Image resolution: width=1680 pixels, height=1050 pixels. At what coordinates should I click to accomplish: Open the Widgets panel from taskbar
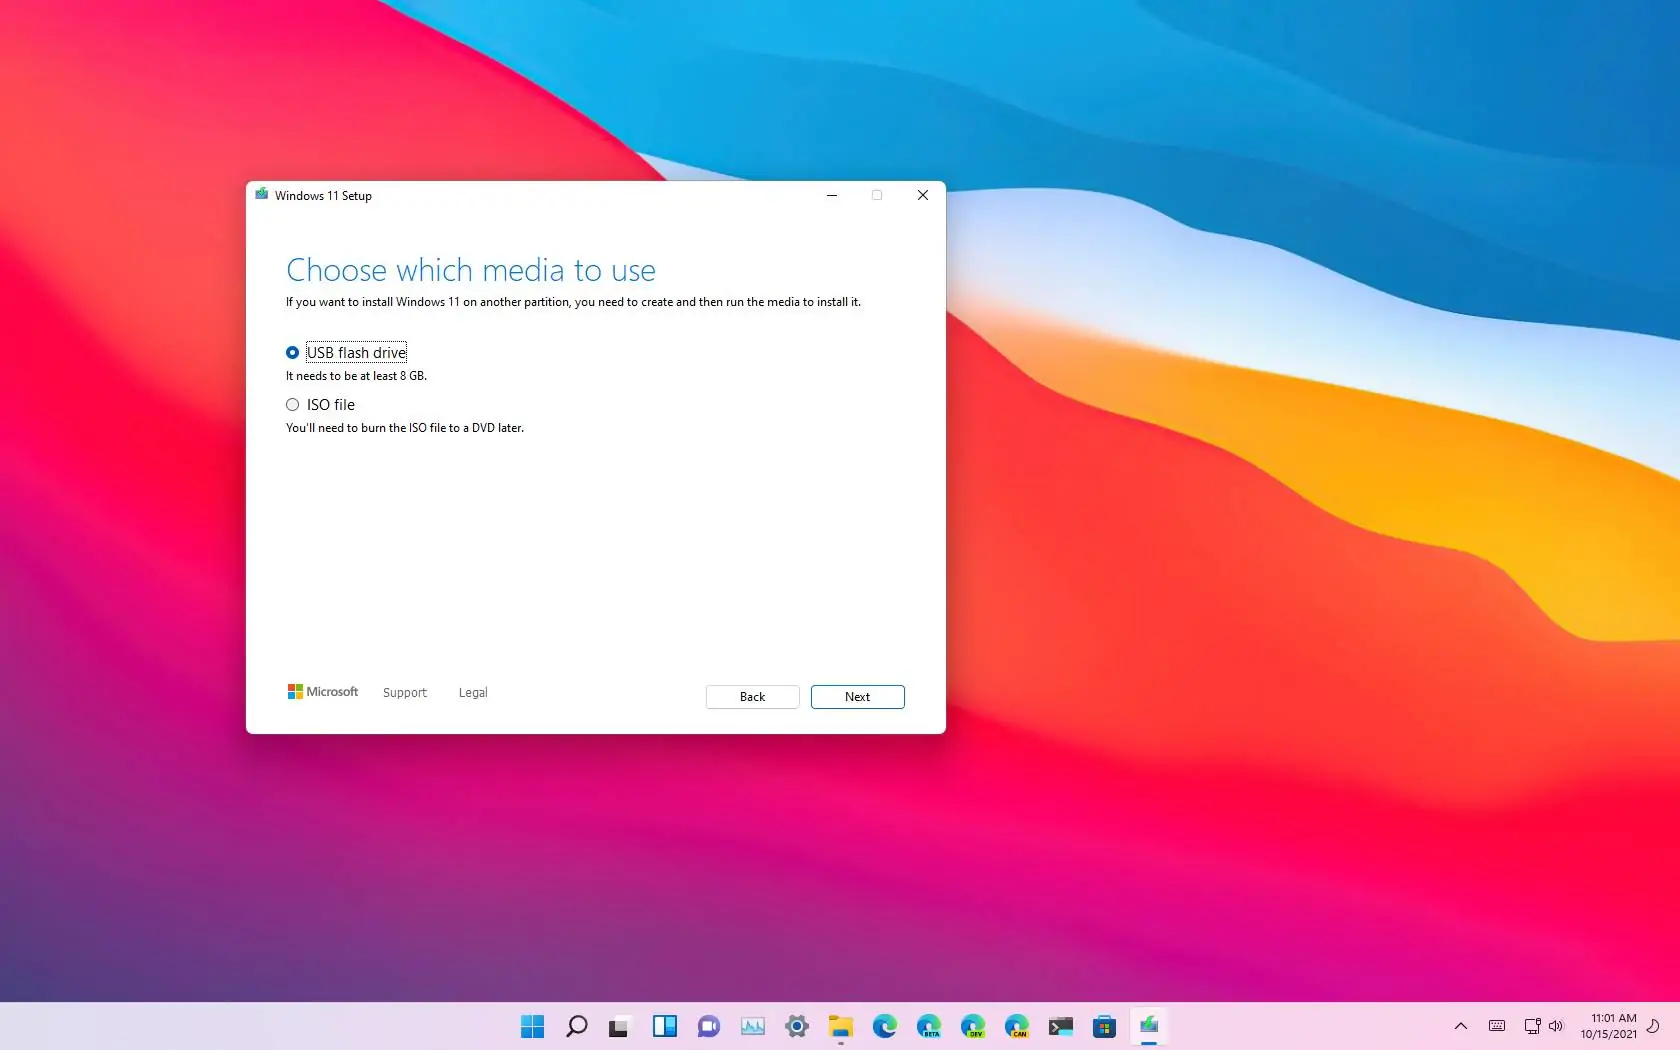[x=664, y=1026]
